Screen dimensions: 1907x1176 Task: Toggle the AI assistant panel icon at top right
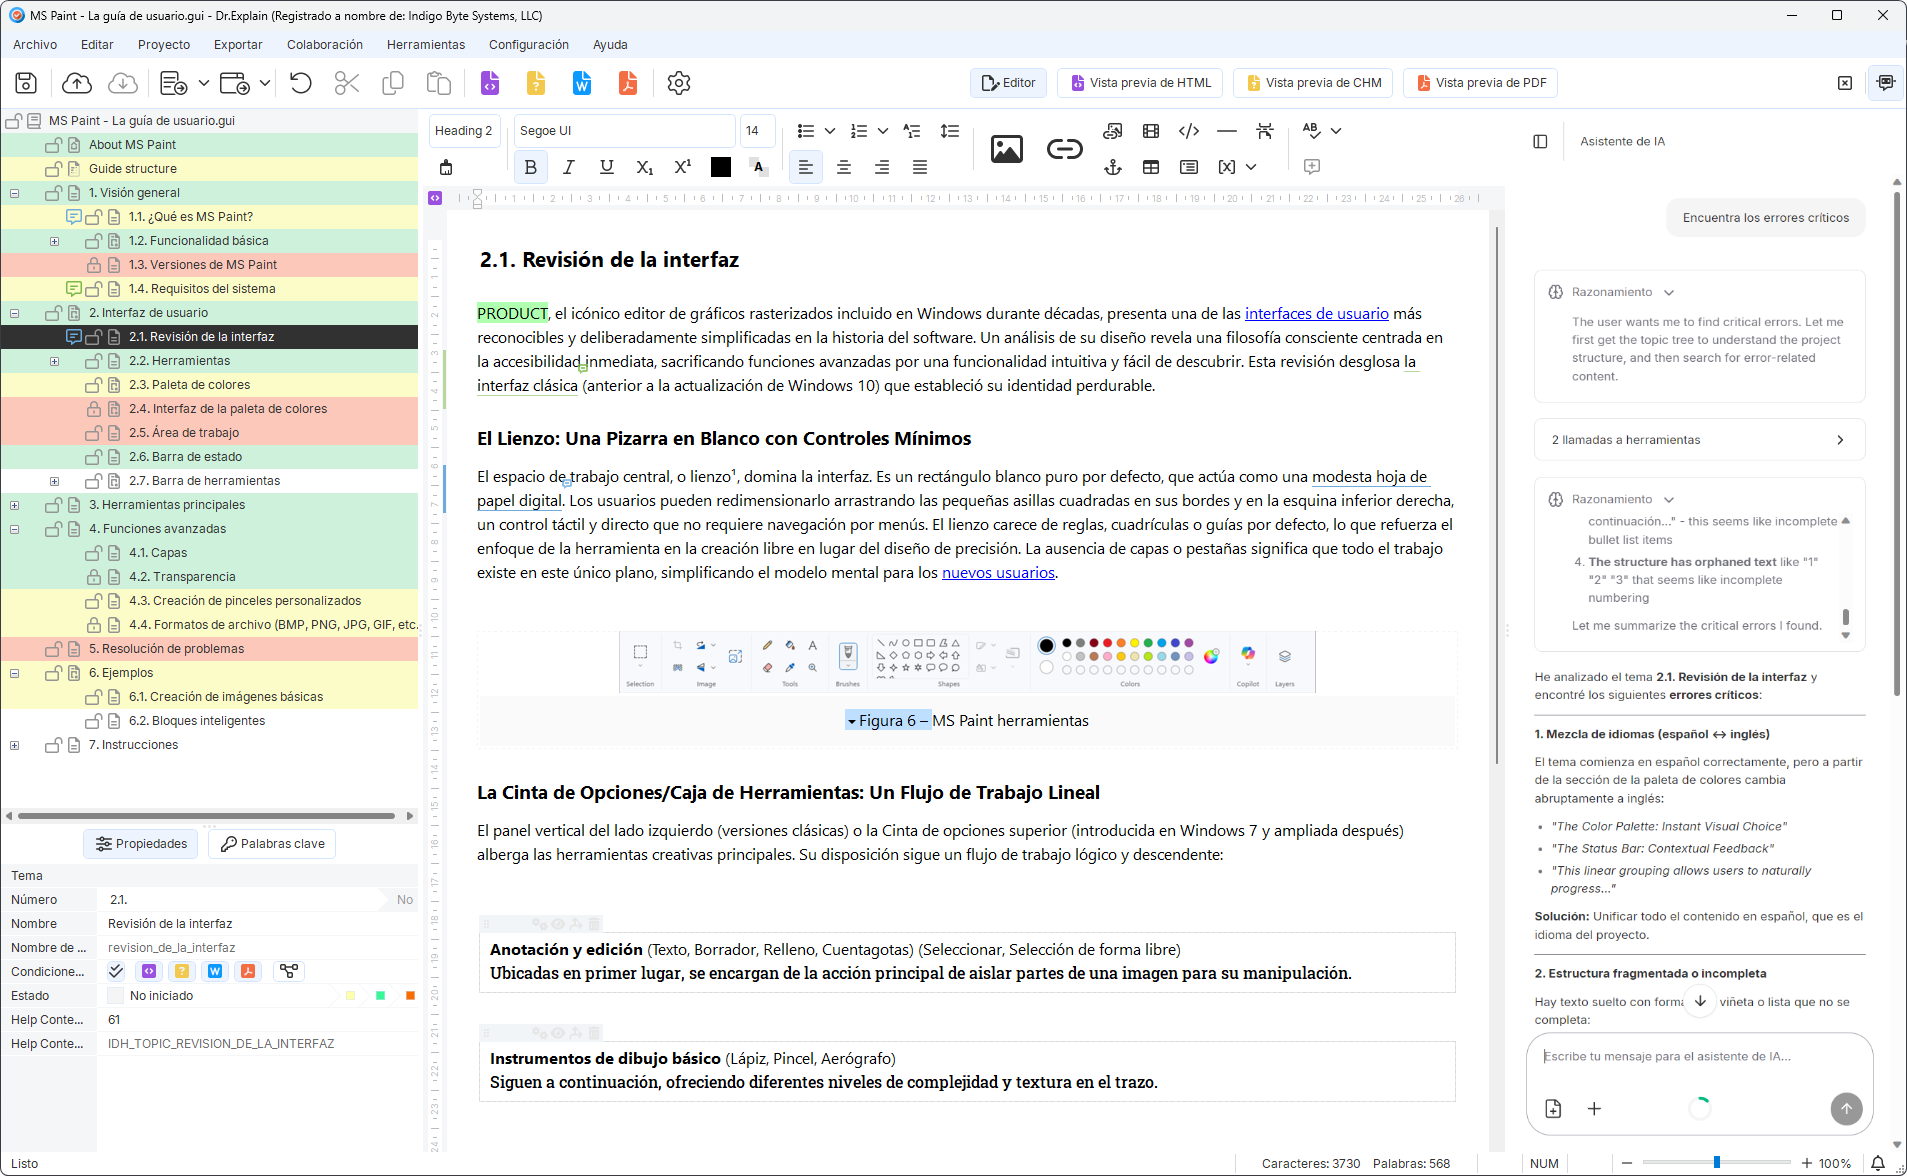(x=1886, y=83)
